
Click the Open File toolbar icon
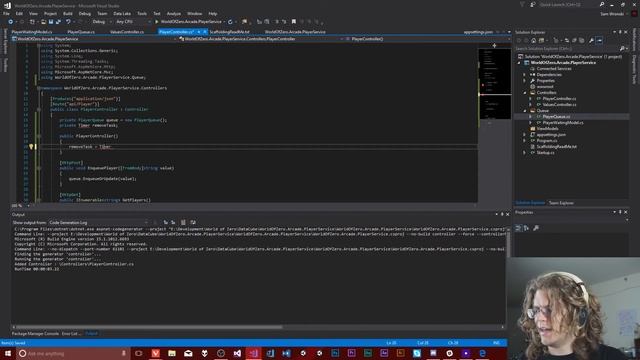(x=43, y=22)
